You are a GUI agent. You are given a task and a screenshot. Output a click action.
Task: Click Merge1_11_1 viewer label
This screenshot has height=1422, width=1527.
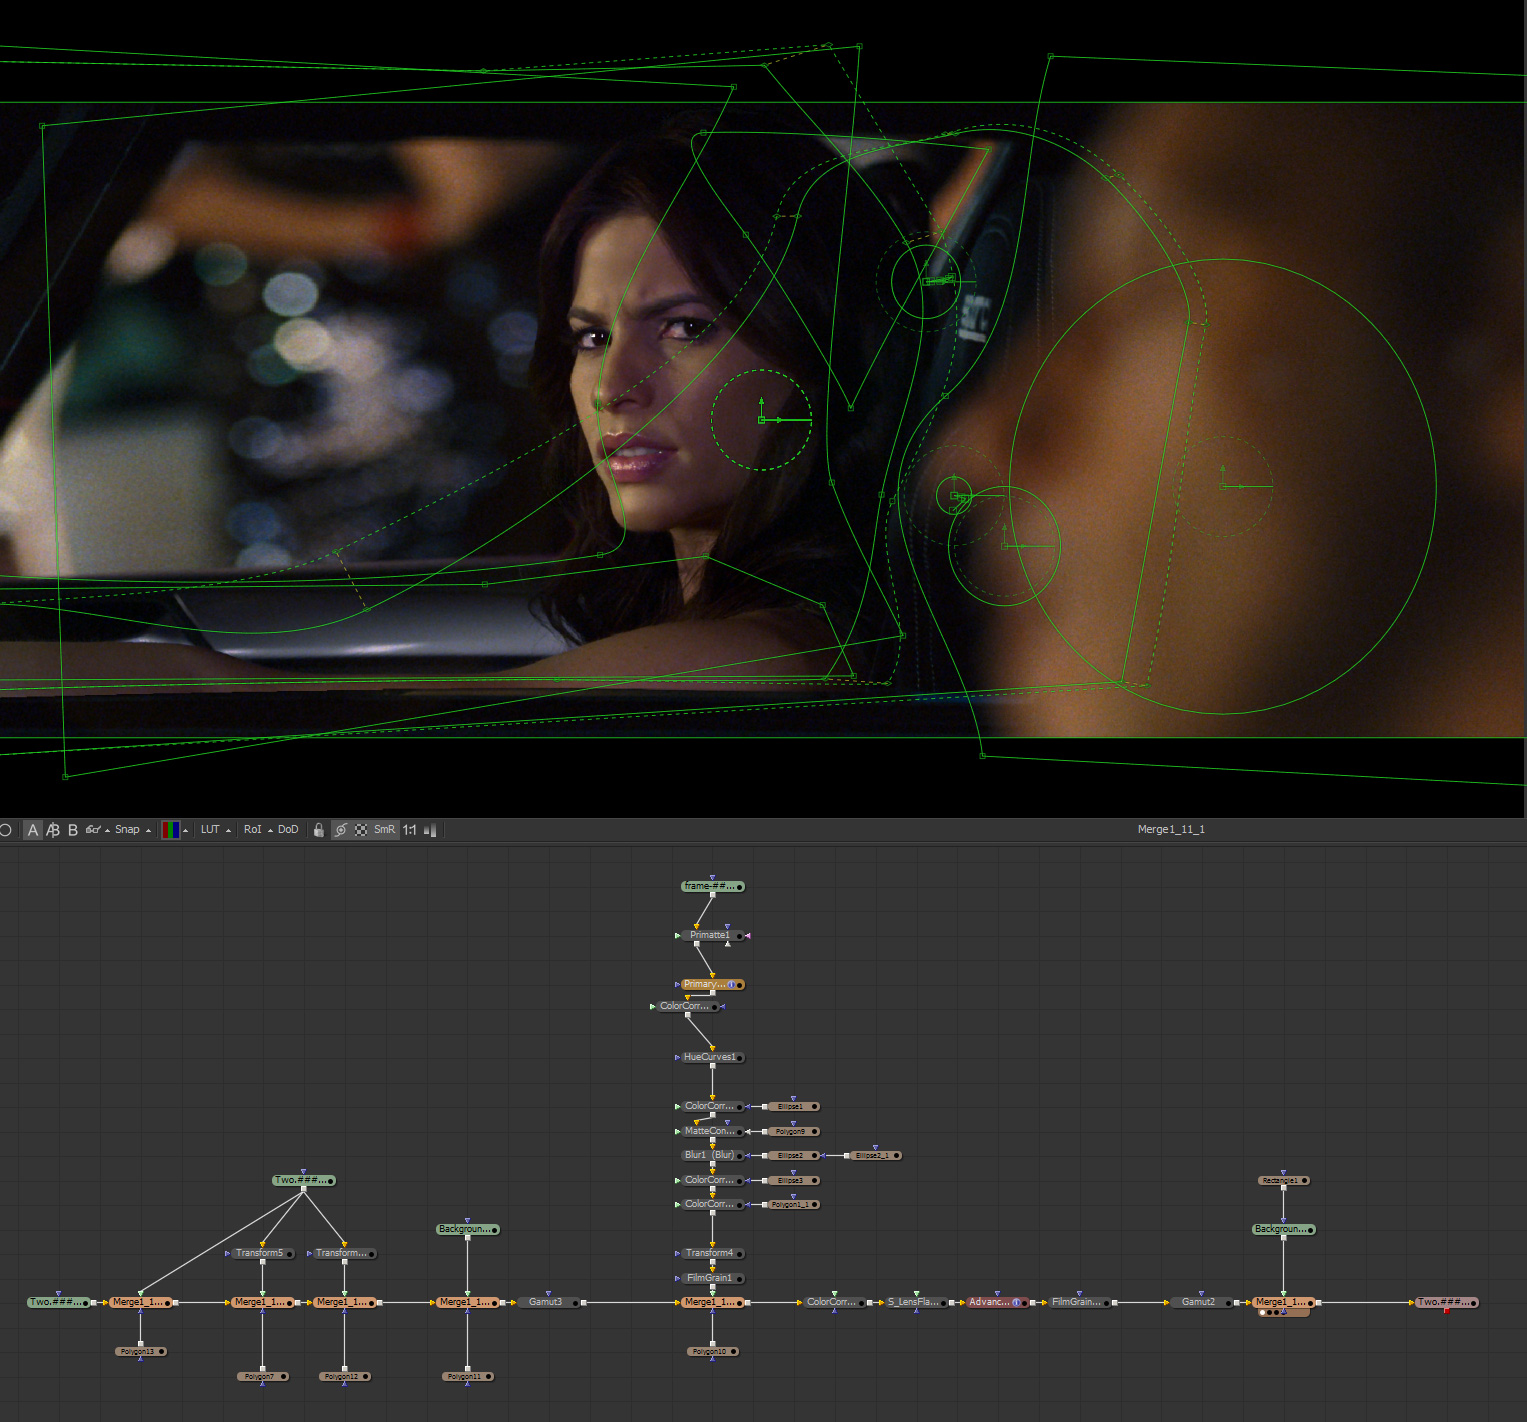click(x=1171, y=830)
